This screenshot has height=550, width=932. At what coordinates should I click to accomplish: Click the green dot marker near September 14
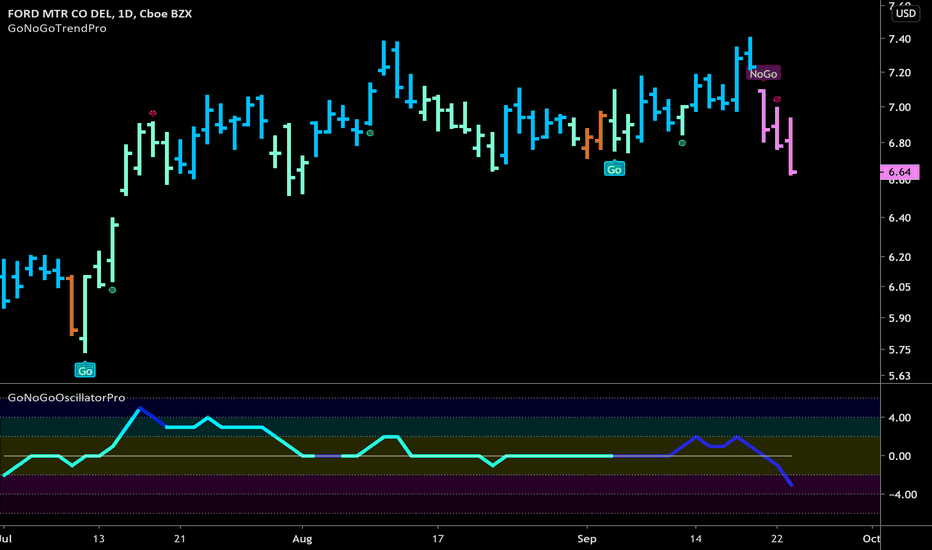[682, 143]
